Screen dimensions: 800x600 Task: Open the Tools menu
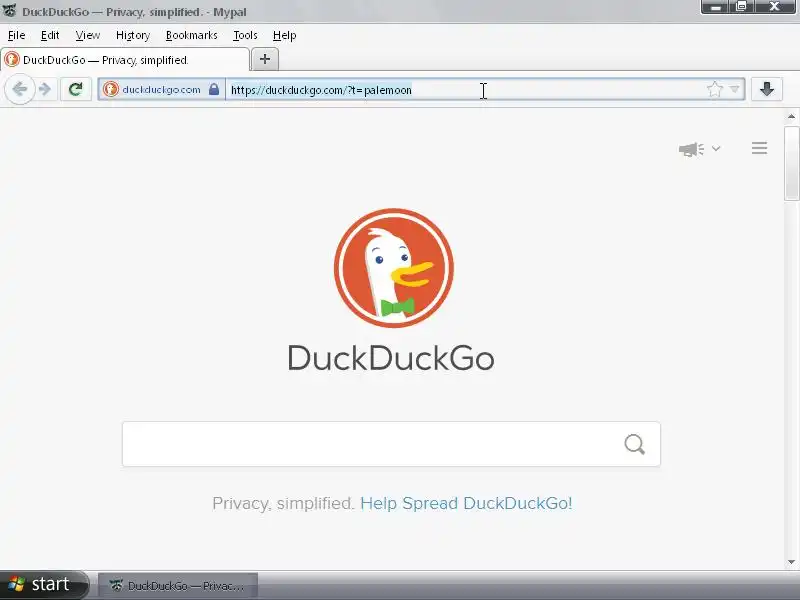[x=245, y=35]
